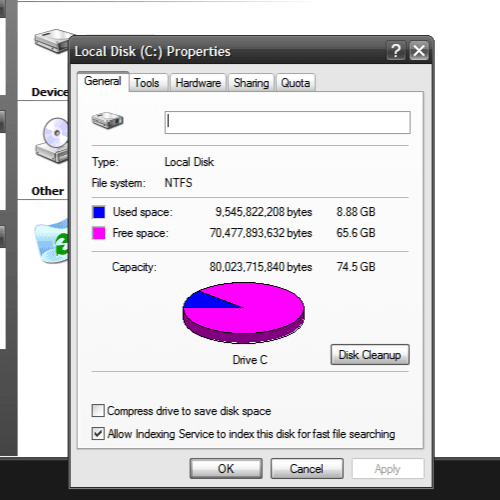The height and width of the screenshot is (500, 500).
Task: Go to the Sharing tab
Action: [251, 83]
